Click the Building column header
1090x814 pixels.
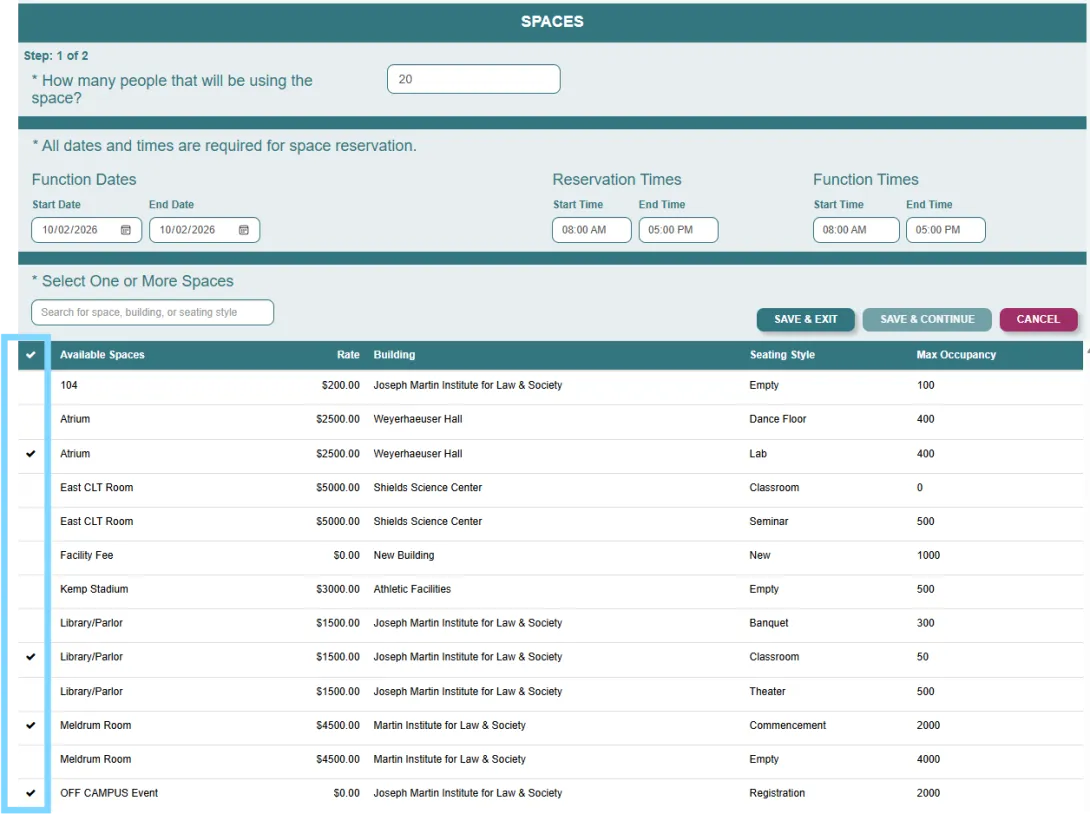tap(394, 355)
